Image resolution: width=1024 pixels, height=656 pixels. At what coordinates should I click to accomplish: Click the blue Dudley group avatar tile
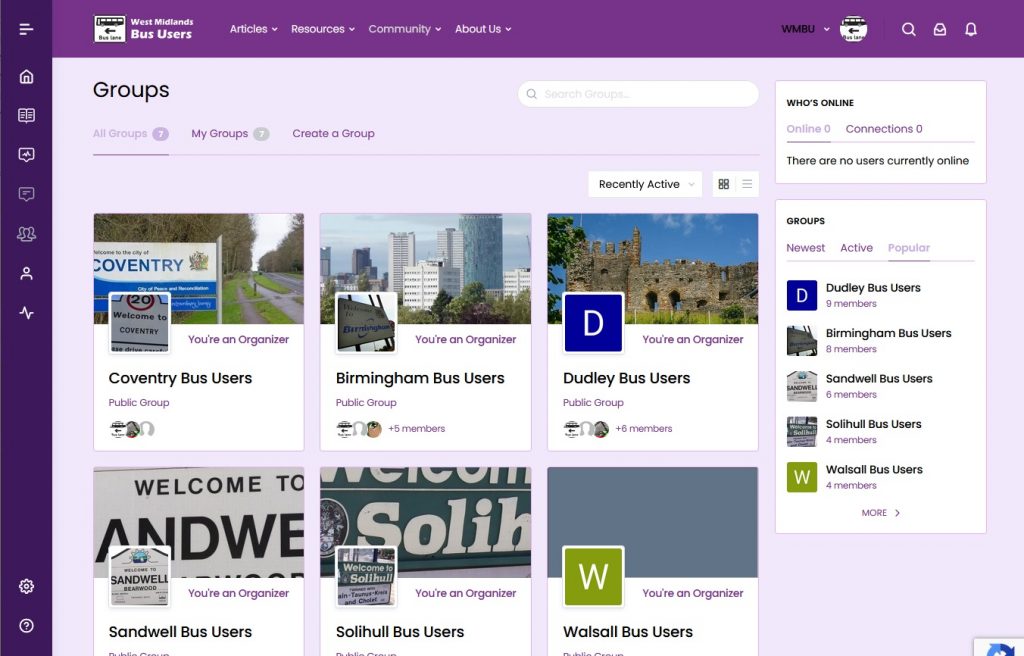(x=593, y=323)
